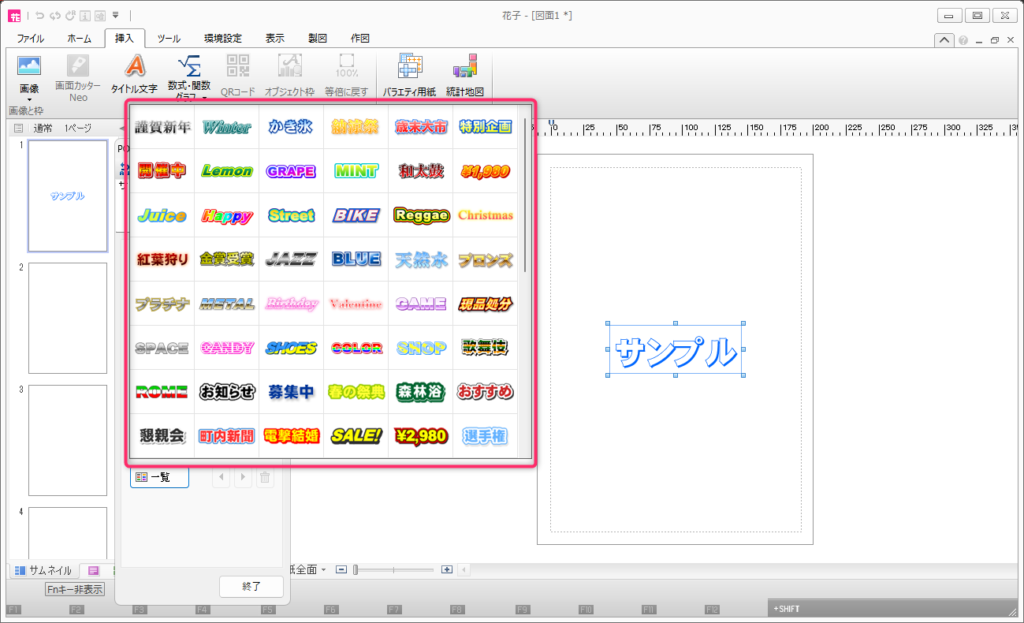1024x623 pixels.
Task: Collapse the ribbon with the chevron button
Action: (943, 40)
